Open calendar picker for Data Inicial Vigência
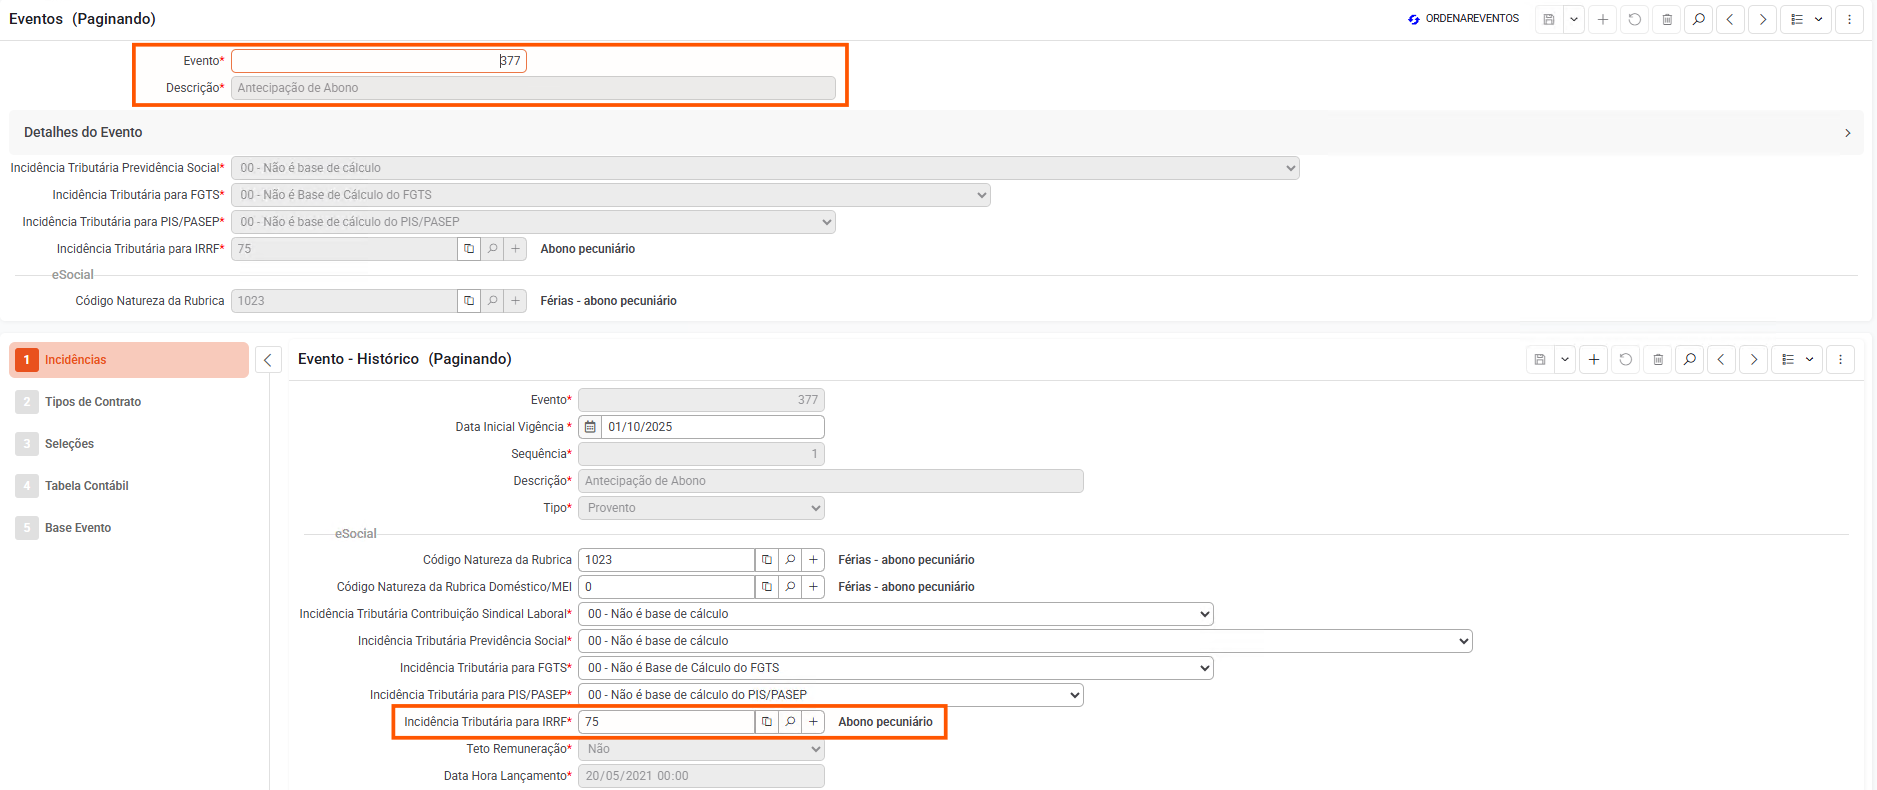1877x790 pixels. click(x=590, y=427)
